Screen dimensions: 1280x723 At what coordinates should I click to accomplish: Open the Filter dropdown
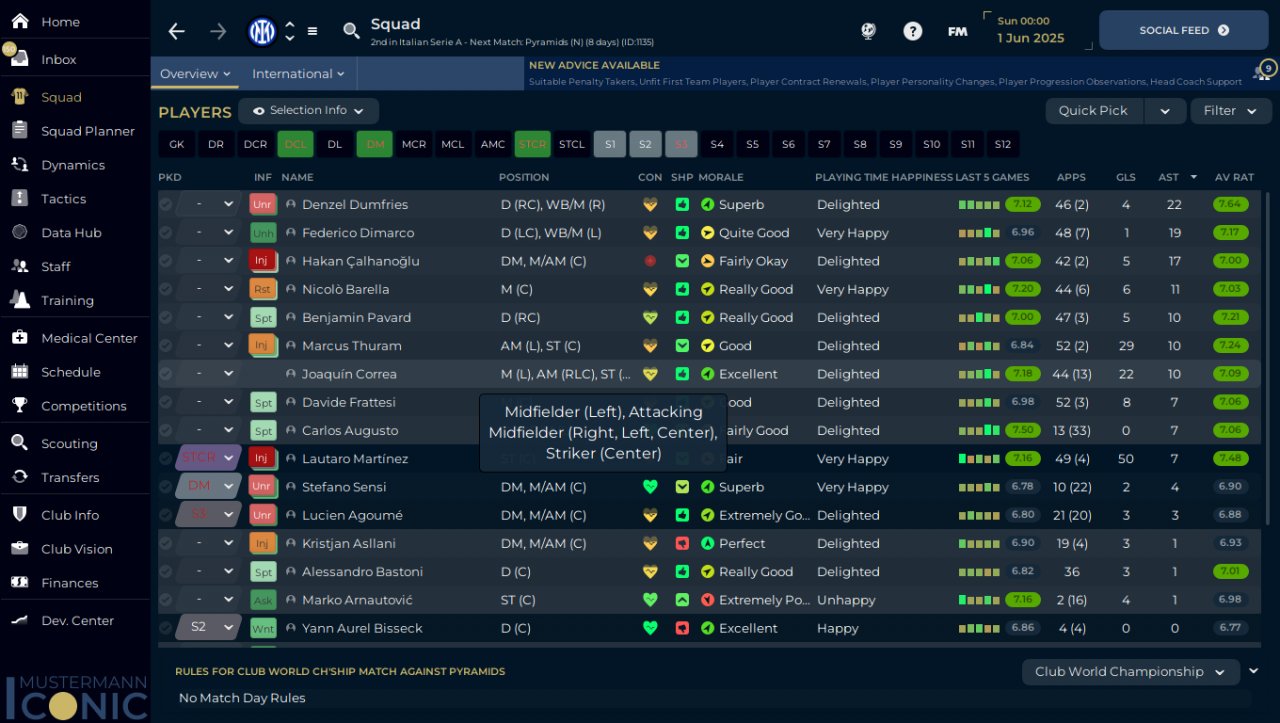(1230, 111)
